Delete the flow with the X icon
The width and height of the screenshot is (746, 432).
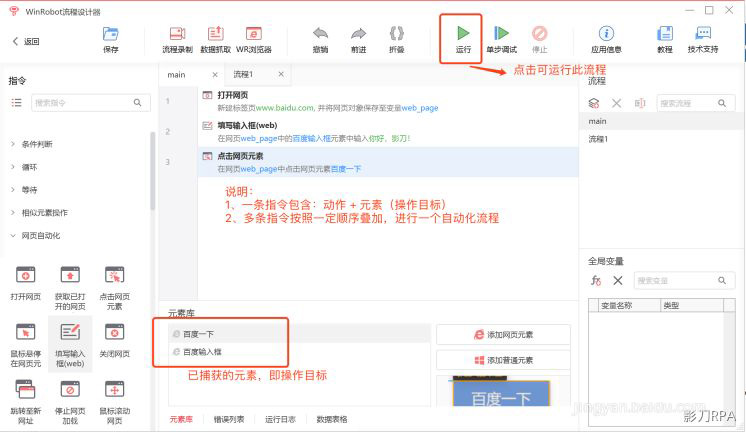click(617, 103)
